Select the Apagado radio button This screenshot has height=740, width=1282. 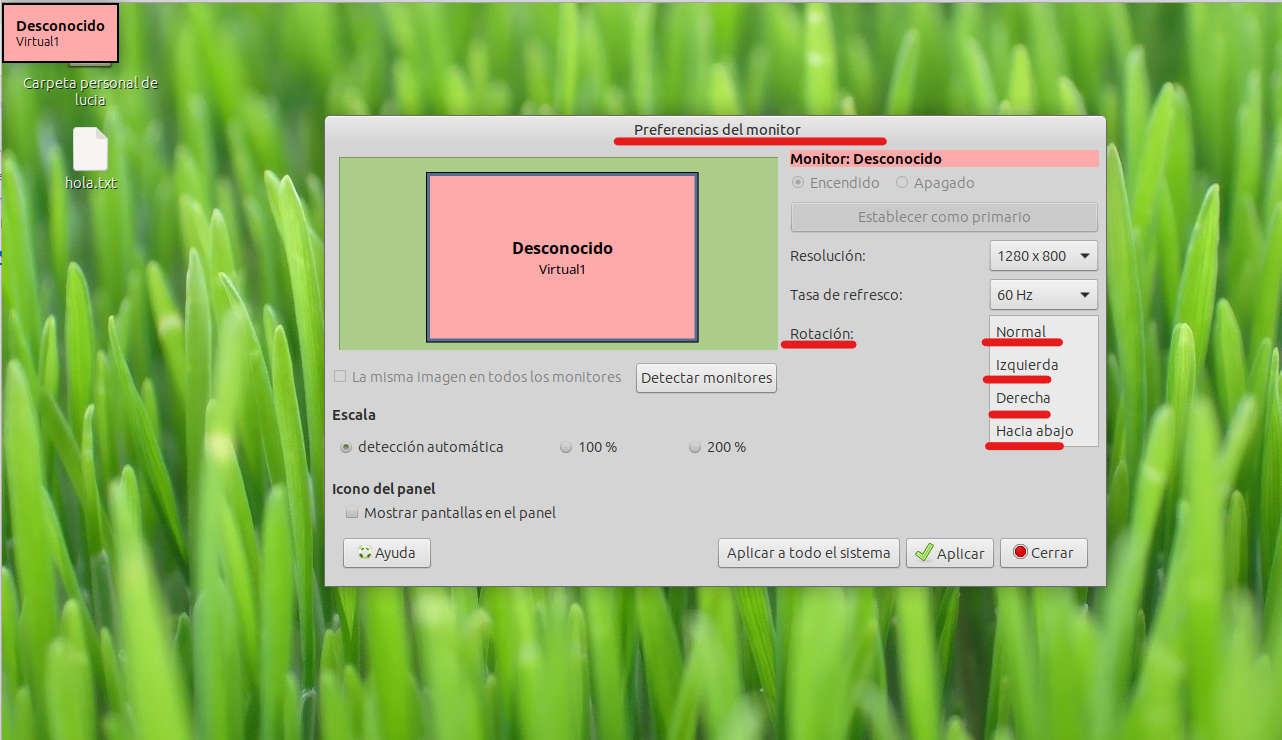pos(902,183)
